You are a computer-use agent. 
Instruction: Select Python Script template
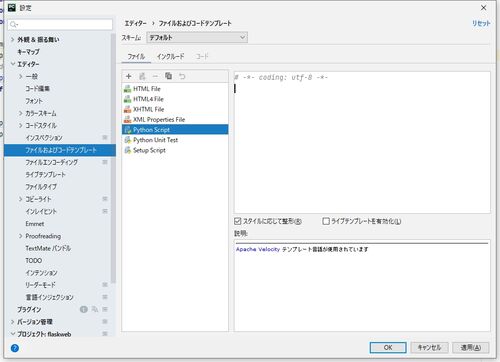tap(175, 130)
